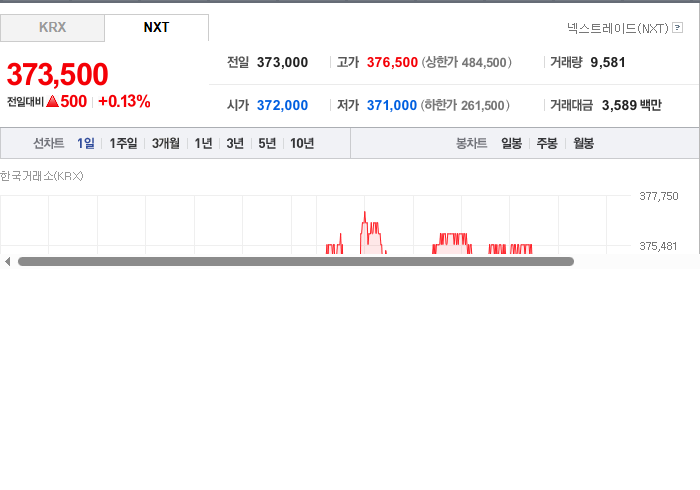Show the 3년 line chart
This screenshot has width=700, height=490.
tap(235, 143)
